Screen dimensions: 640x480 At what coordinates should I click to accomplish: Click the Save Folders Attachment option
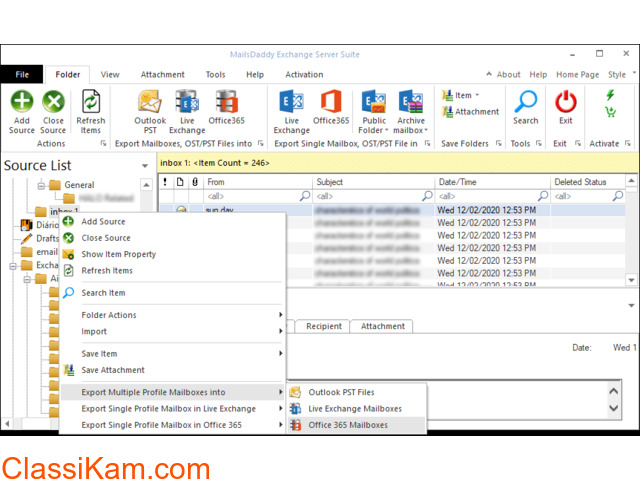(470, 111)
